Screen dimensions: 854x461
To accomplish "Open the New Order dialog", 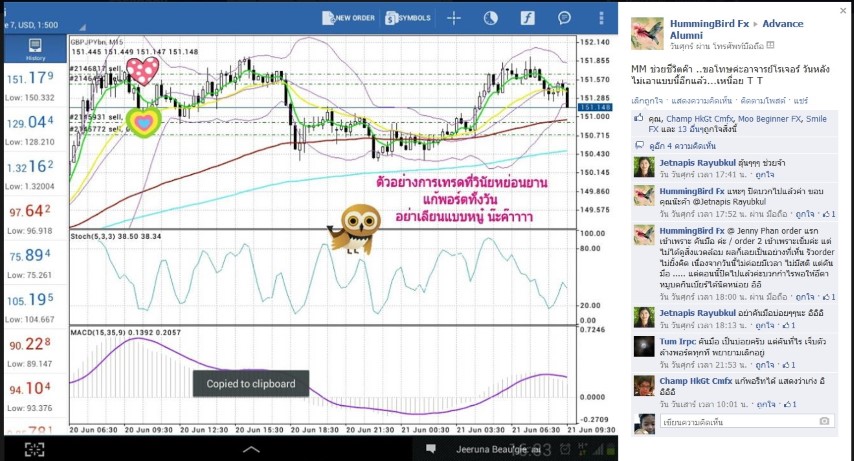I will (349, 18).
